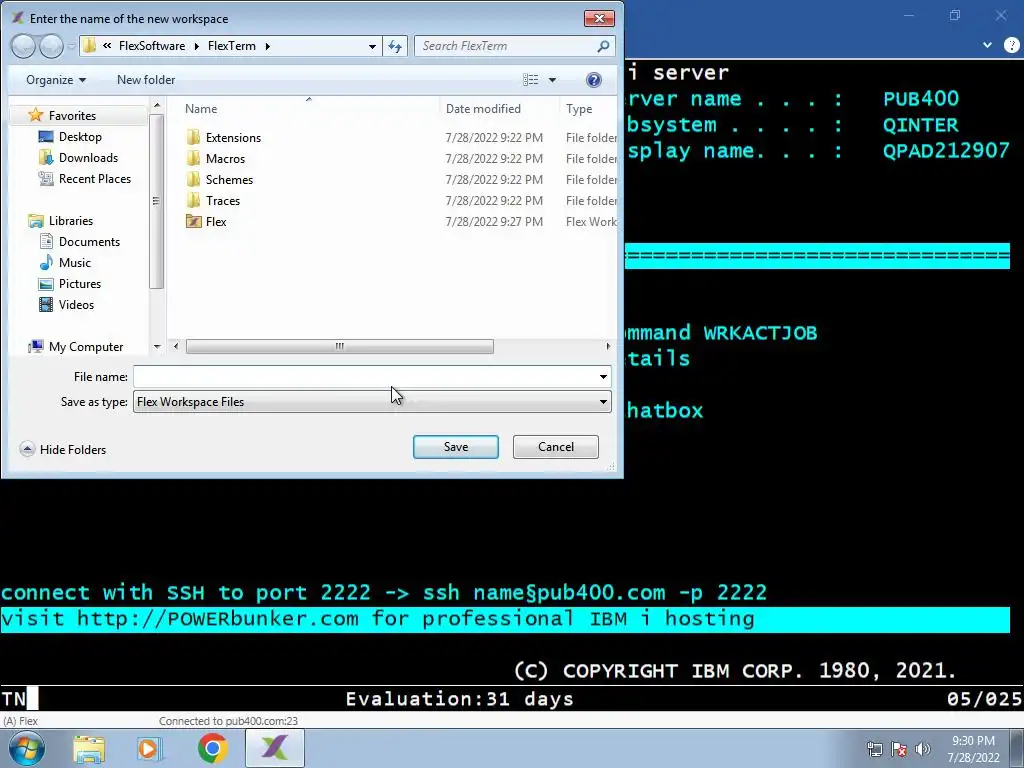
Task: Click in the File name input field
Action: tap(364, 377)
